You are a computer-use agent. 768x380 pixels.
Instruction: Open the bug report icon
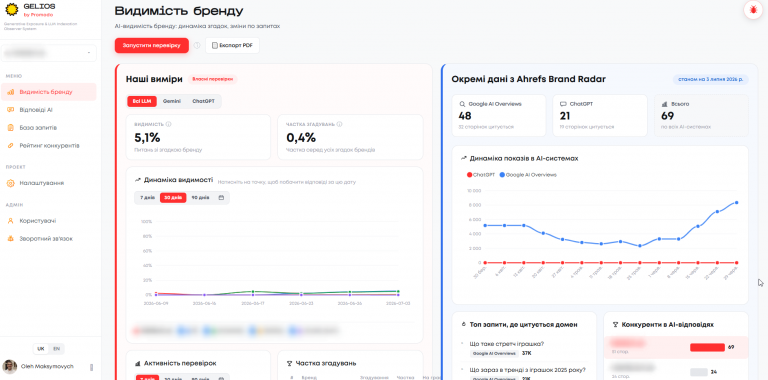(753, 10)
